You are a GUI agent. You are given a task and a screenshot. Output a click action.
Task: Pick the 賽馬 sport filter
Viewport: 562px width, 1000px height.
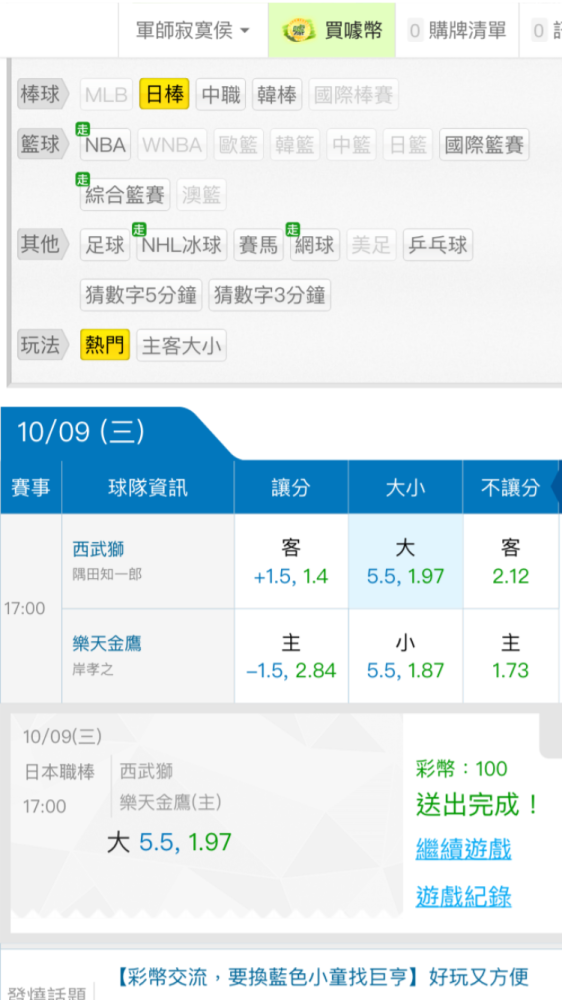pos(258,245)
